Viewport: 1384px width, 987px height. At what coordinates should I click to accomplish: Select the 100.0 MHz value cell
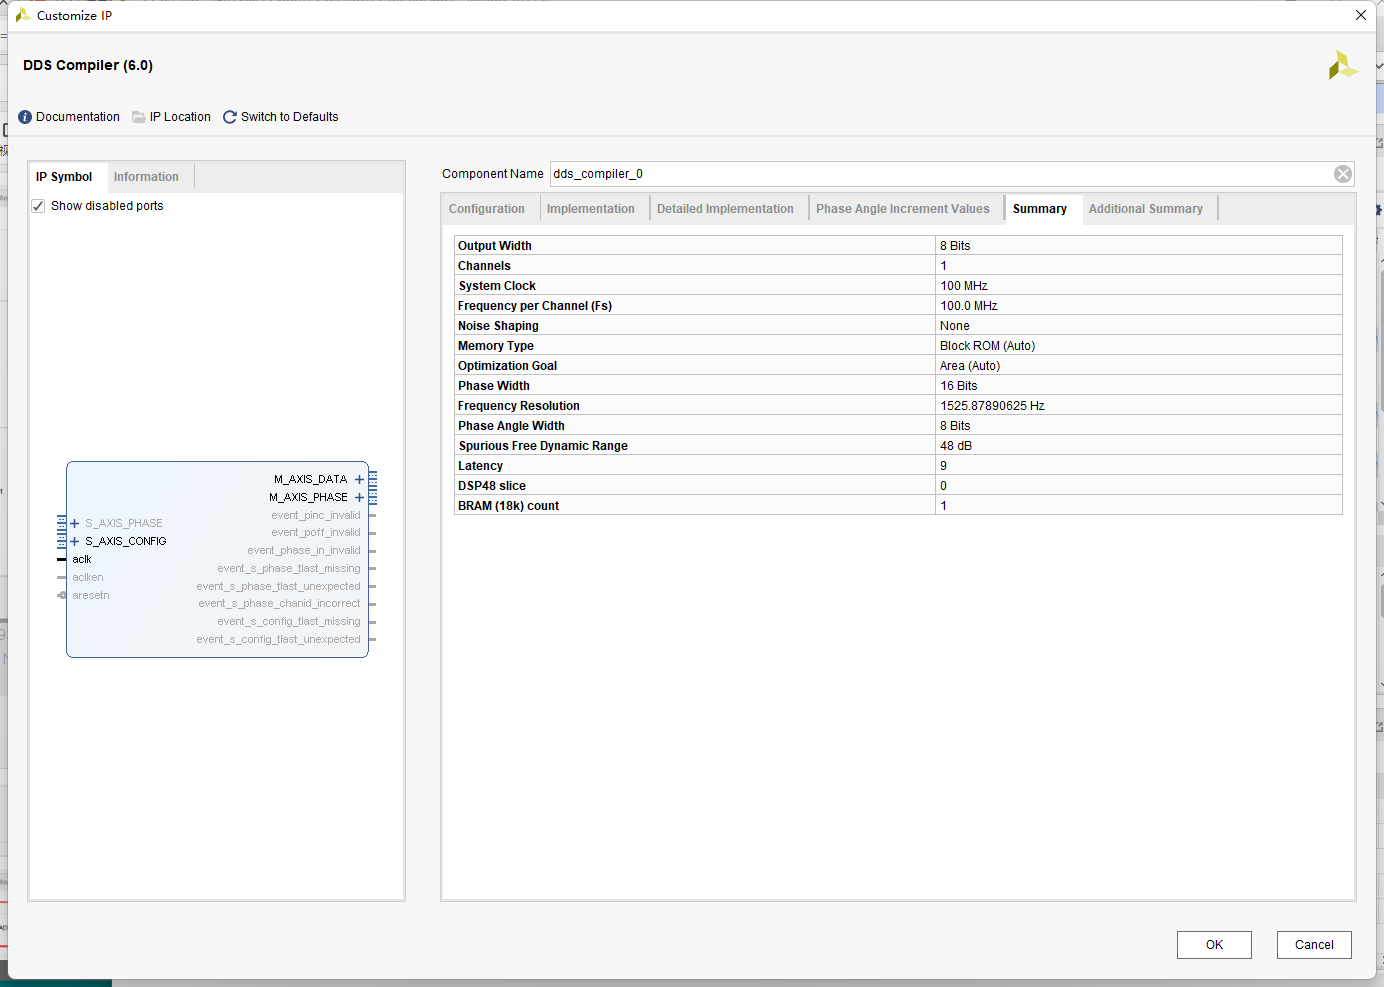pyautogui.click(x=969, y=306)
